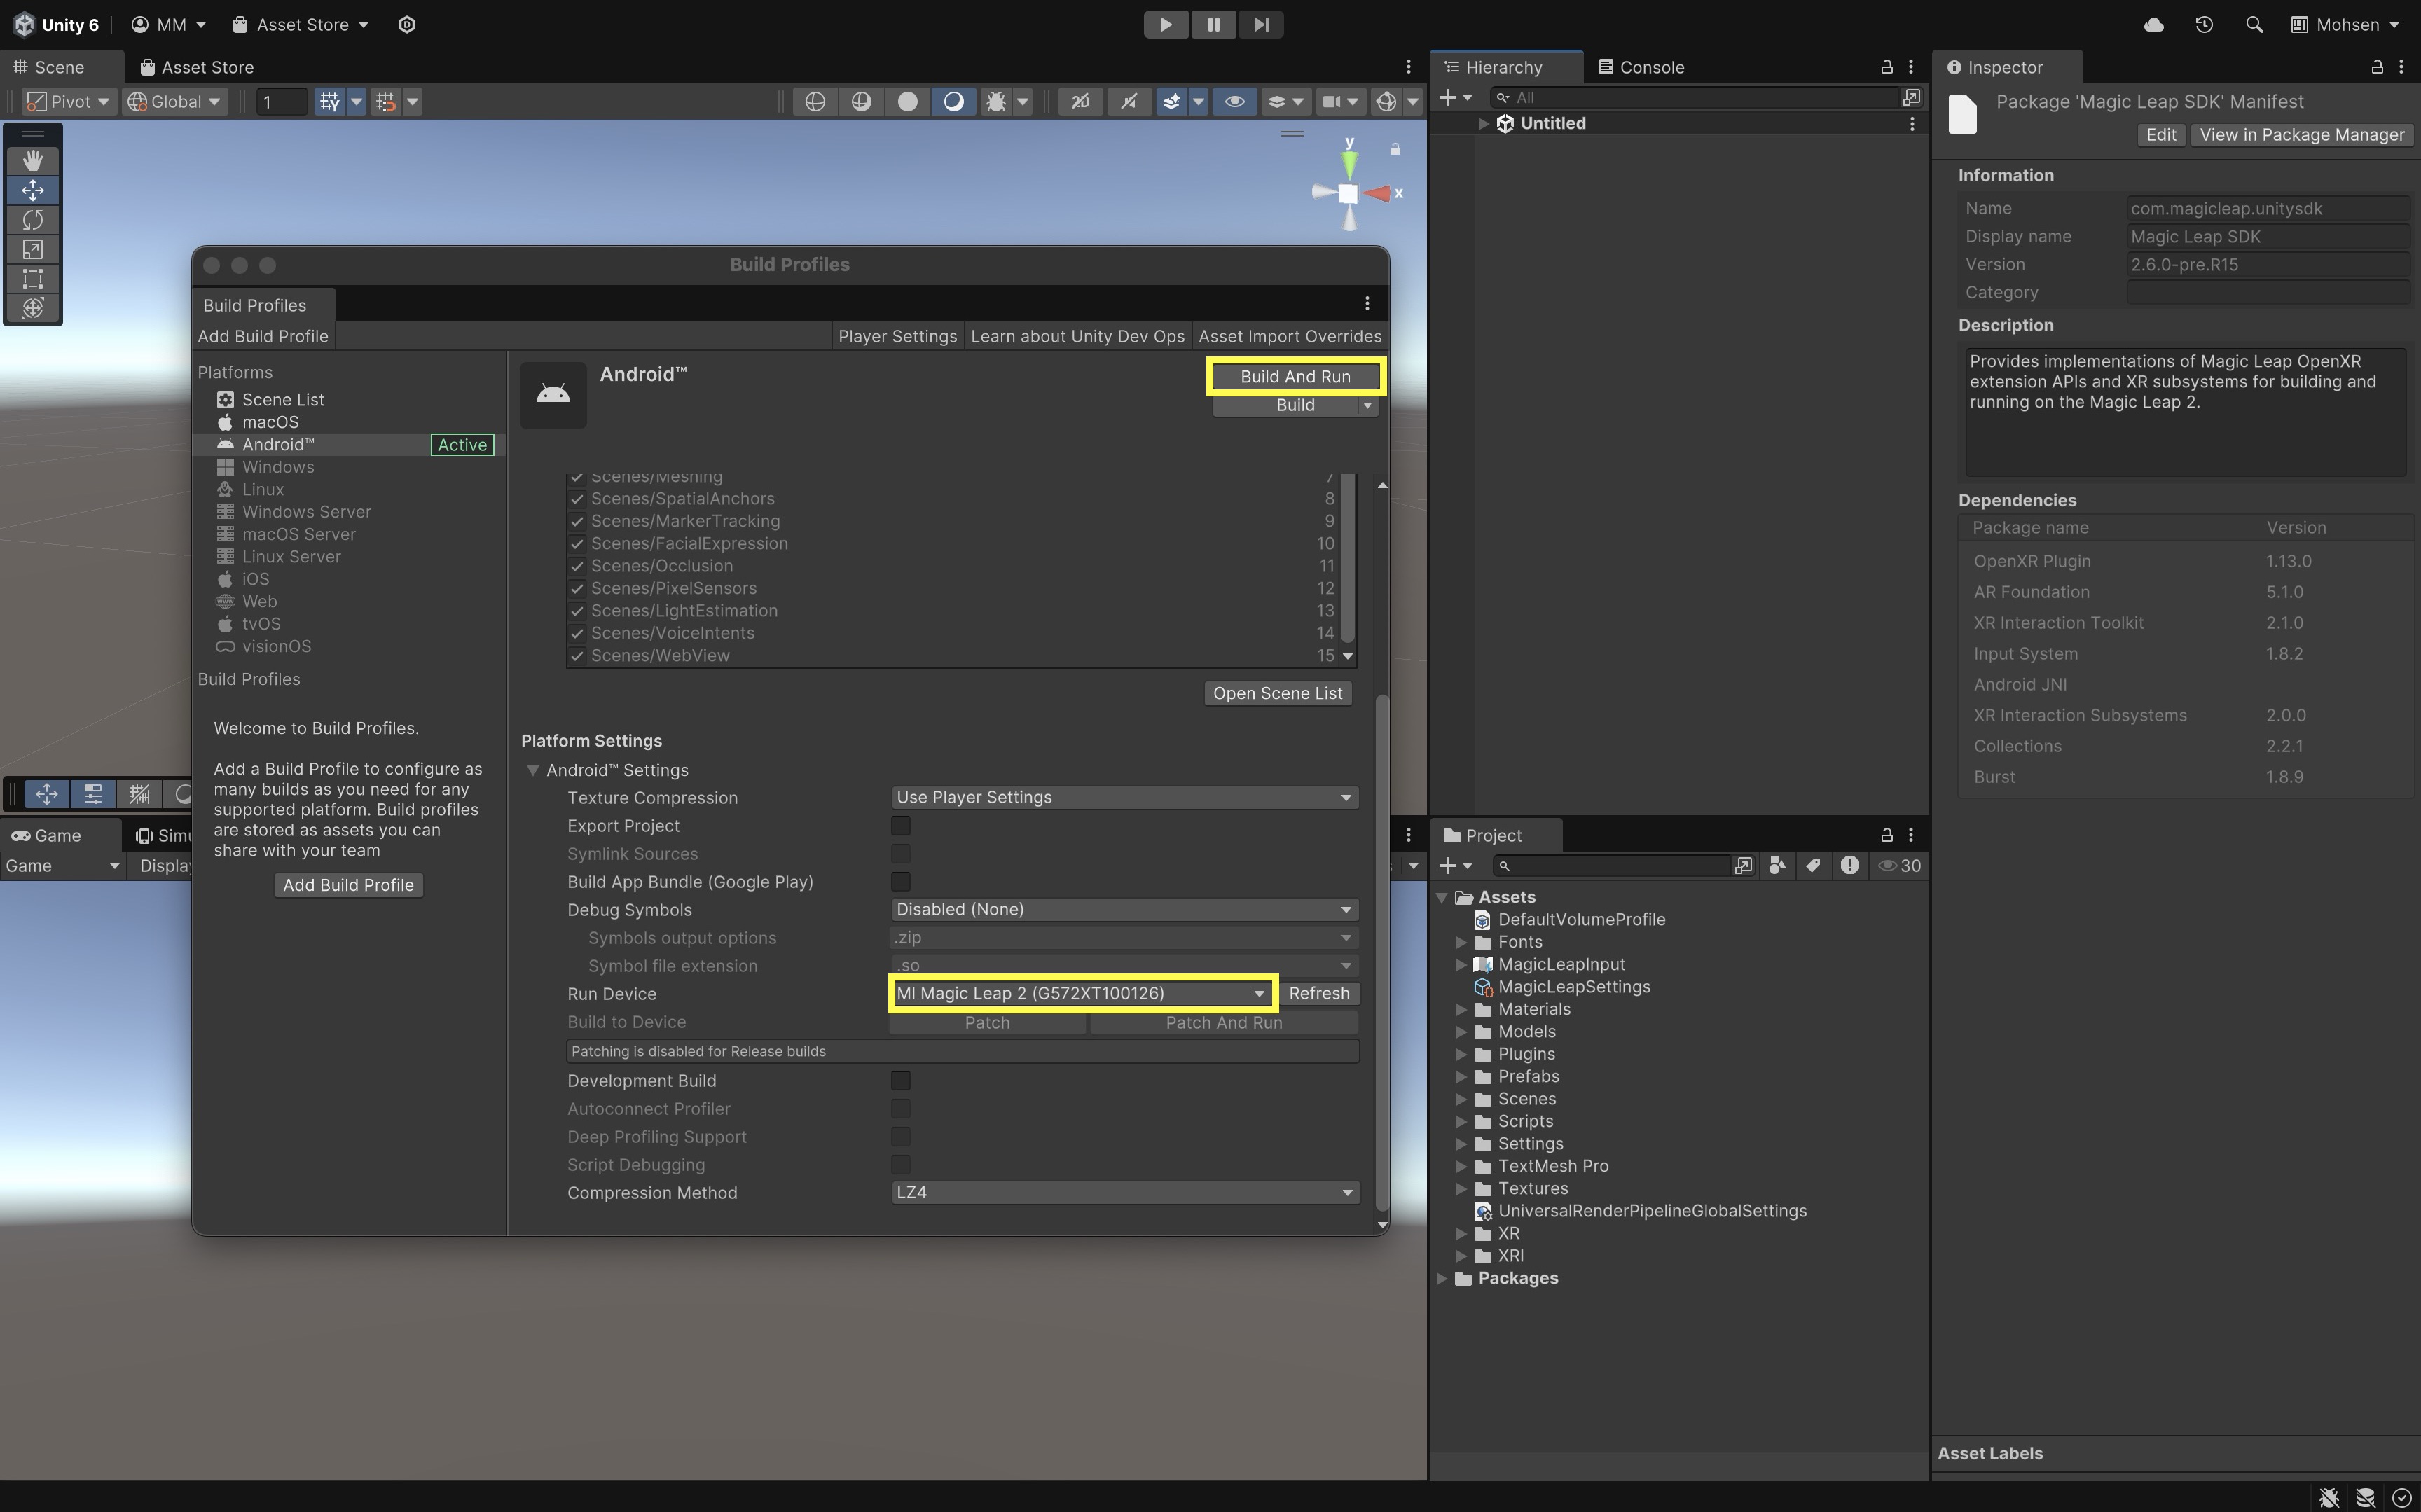The width and height of the screenshot is (2421, 1512).
Task: Check the Export Project checkbox
Action: [900, 825]
